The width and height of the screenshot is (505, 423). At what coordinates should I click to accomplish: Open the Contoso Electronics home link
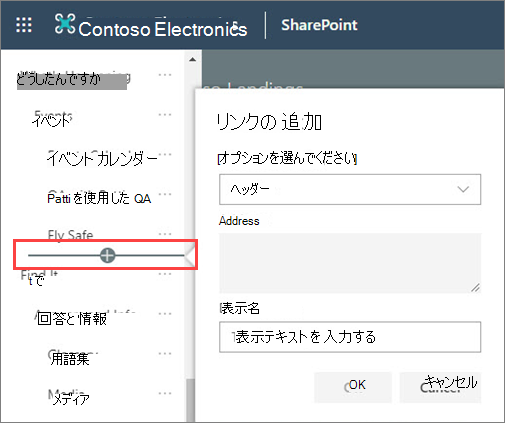163,28
